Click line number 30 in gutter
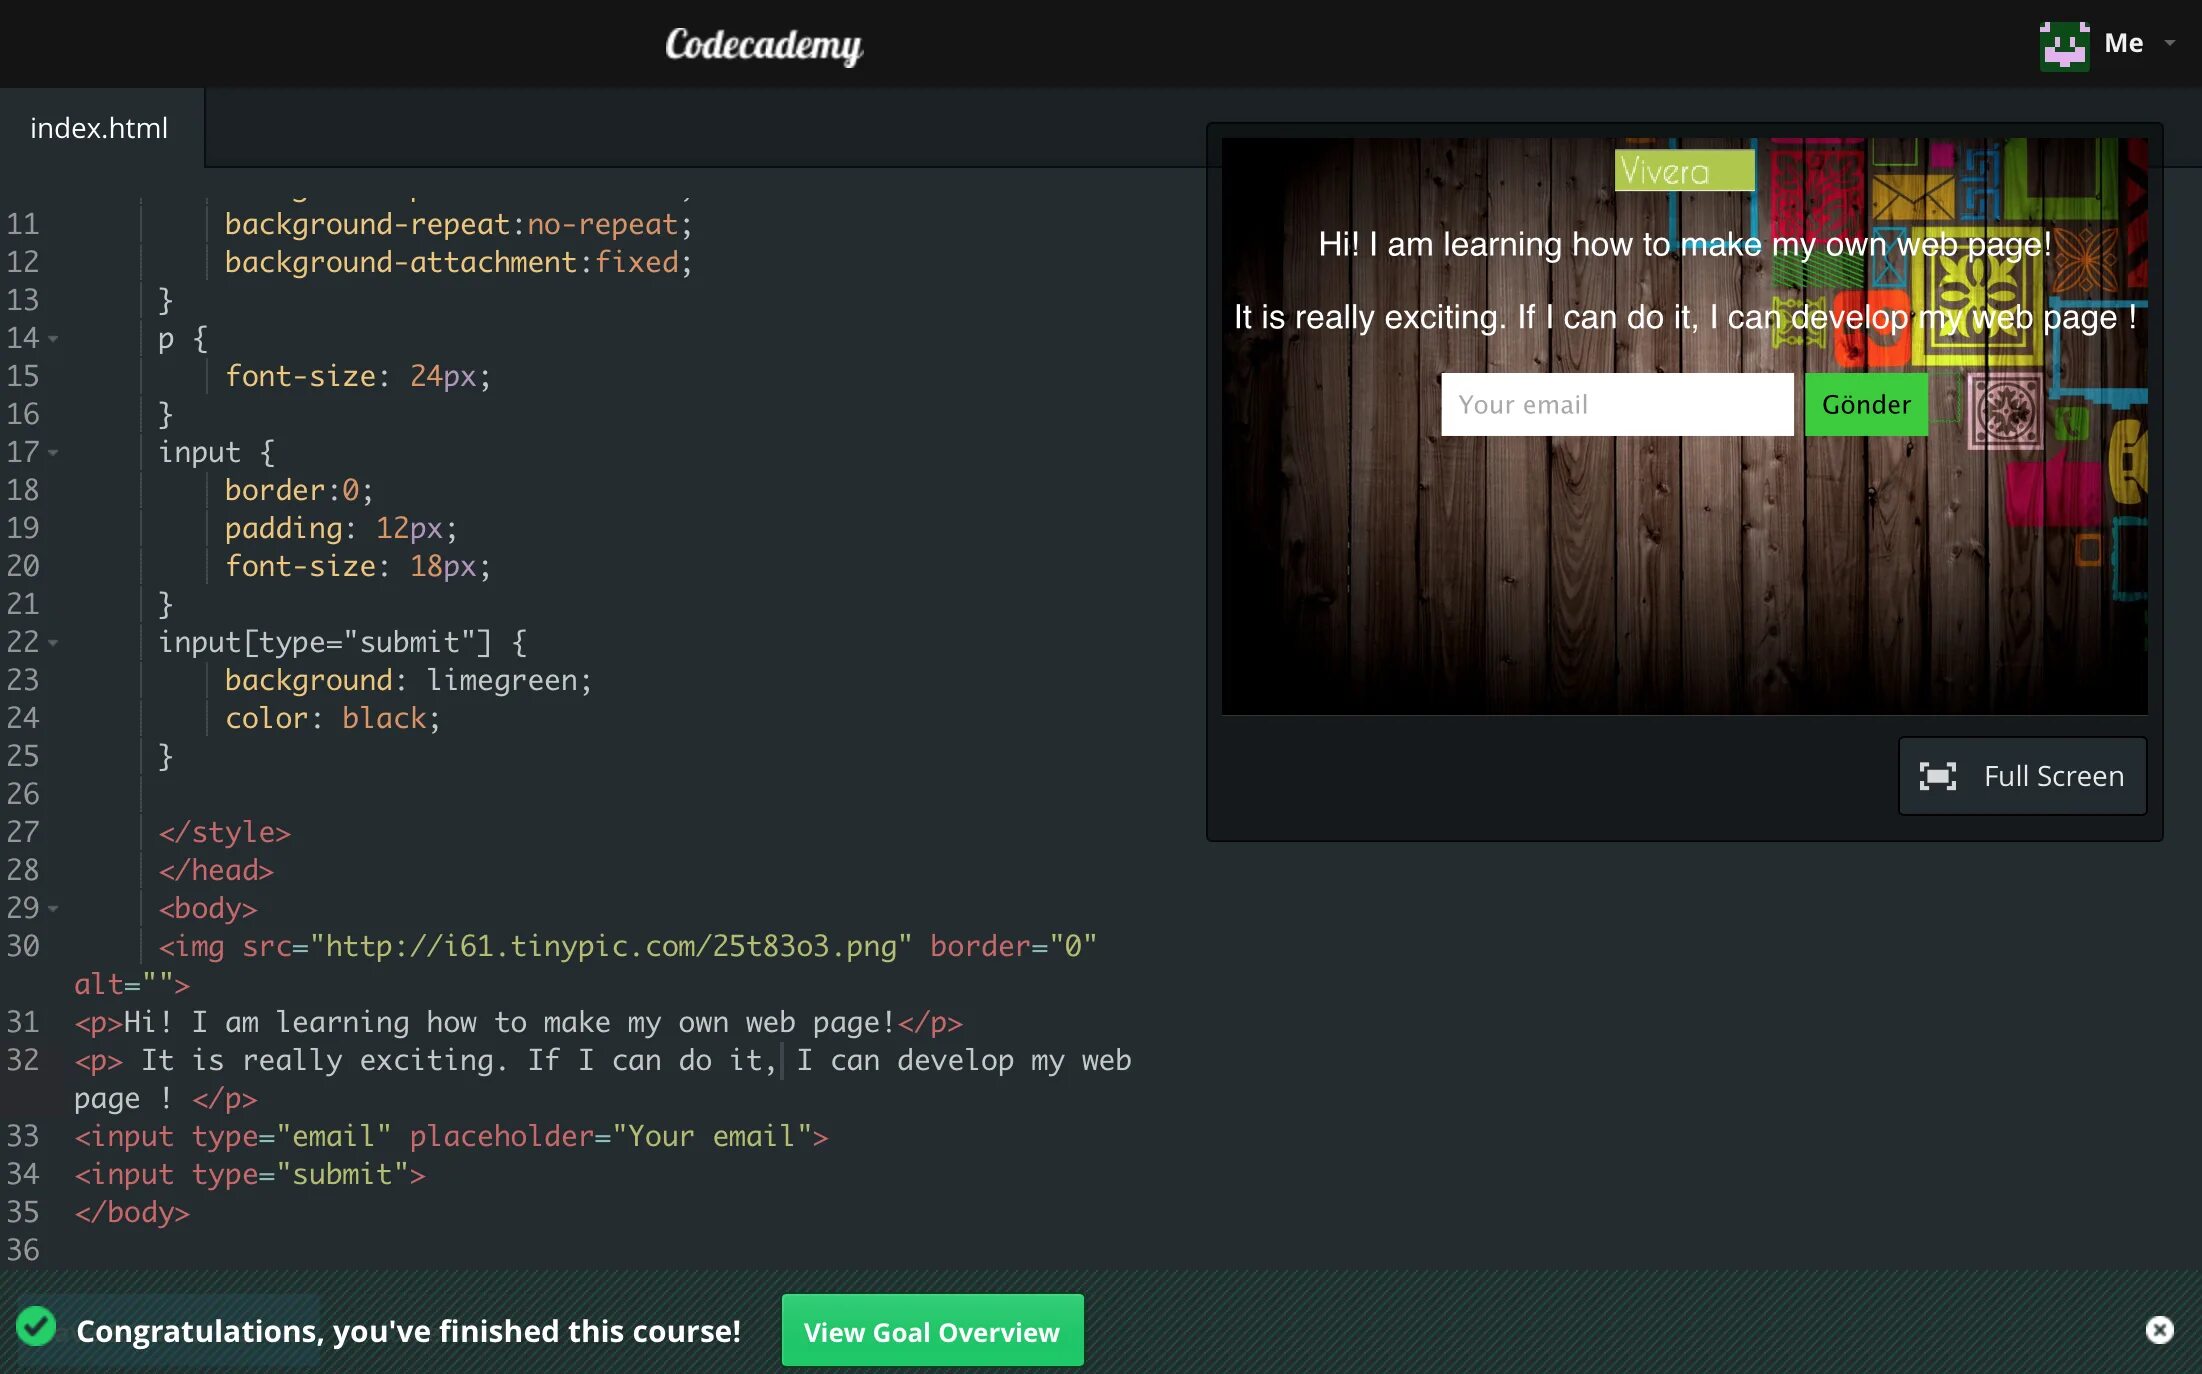Screen dimensions: 2202x1374 pos(23,946)
